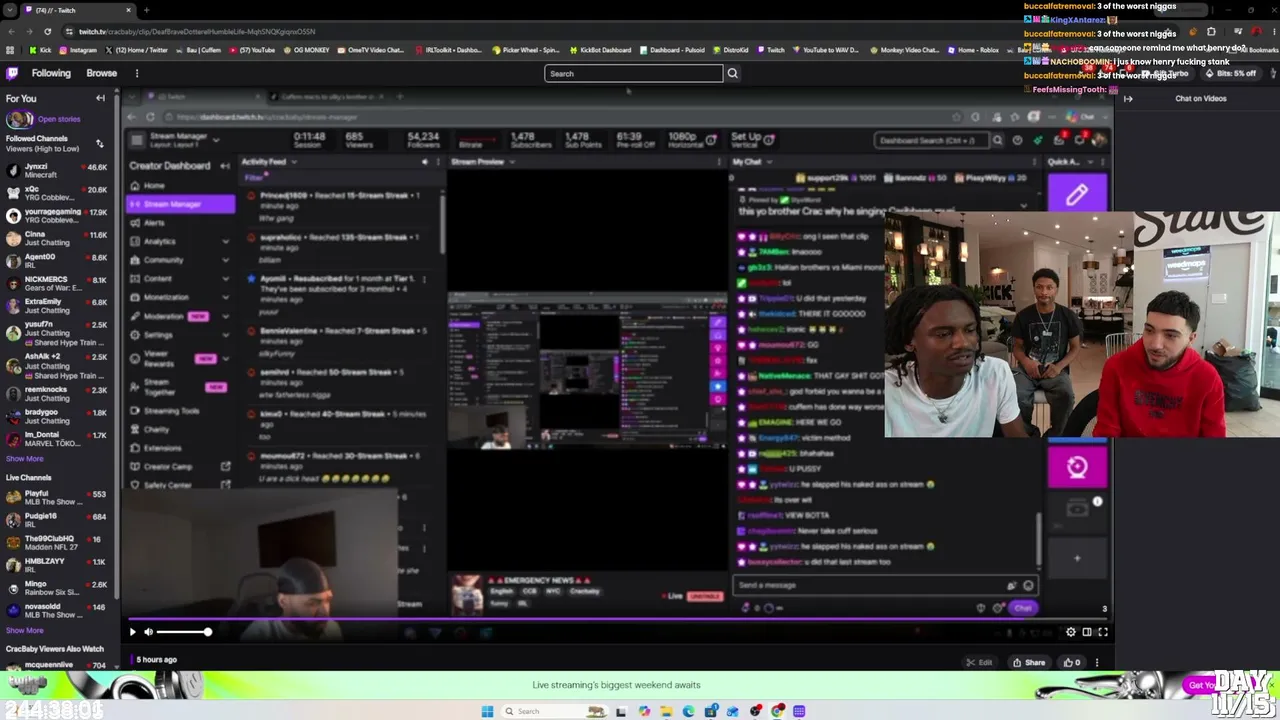The width and height of the screenshot is (1280, 720).
Task: Click the Twitch logo home icon
Action: click(x=12, y=73)
